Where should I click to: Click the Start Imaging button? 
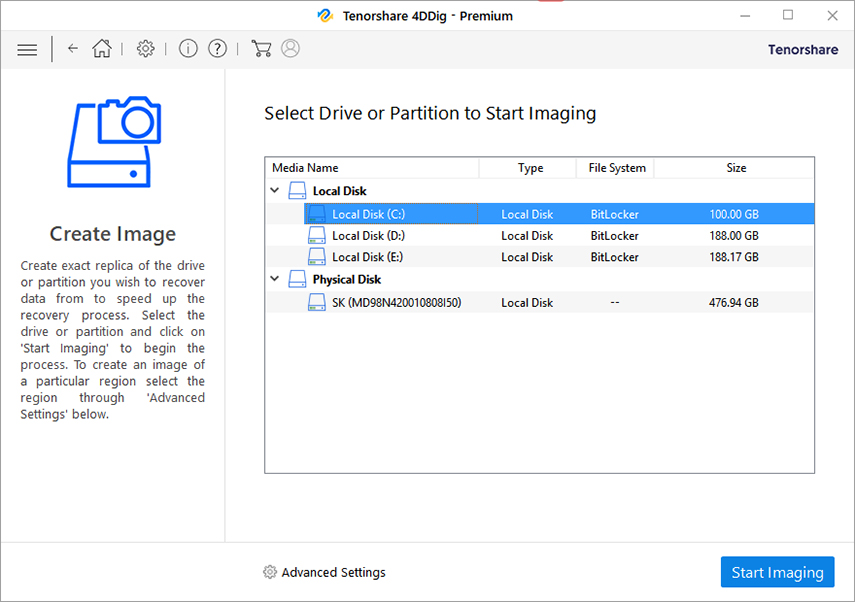(777, 572)
